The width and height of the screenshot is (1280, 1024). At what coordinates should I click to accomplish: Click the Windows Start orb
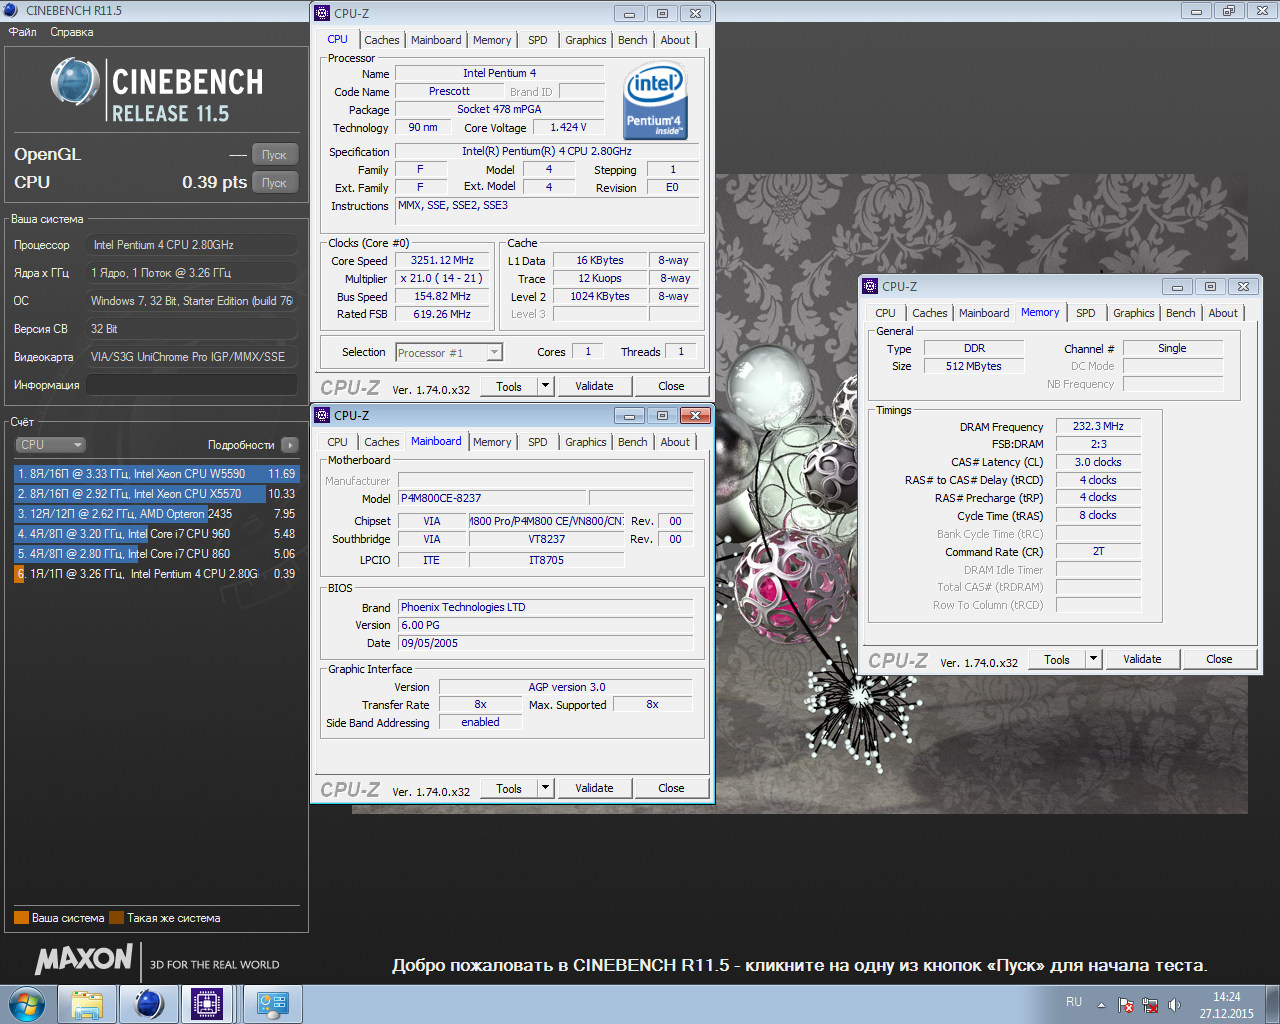[x=27, y=1004]
